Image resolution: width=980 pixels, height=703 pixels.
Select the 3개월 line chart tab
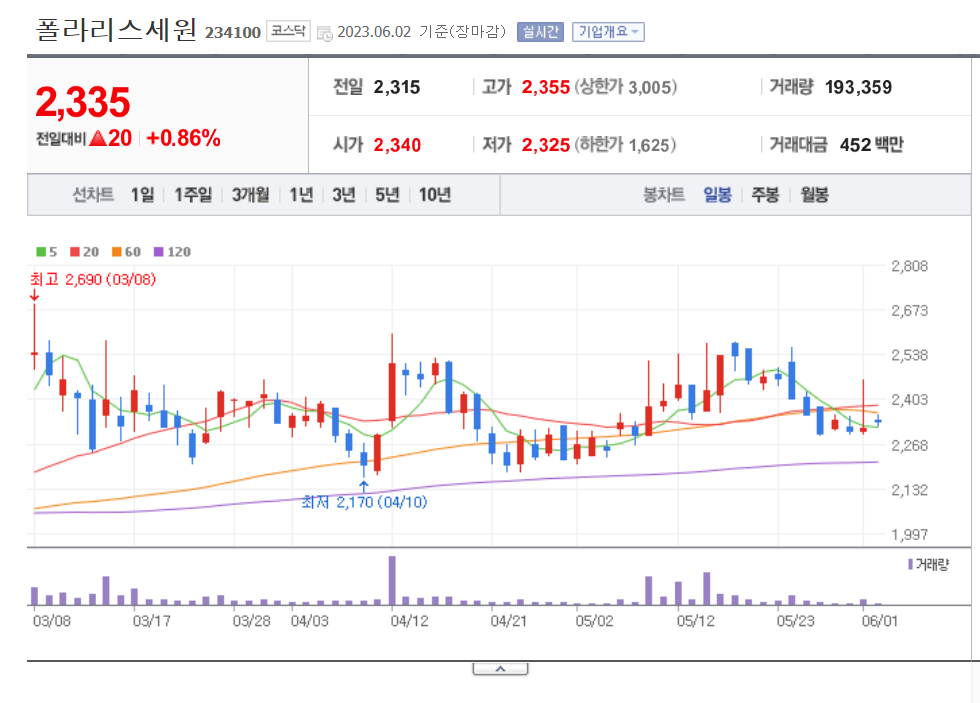click(251, 195)
